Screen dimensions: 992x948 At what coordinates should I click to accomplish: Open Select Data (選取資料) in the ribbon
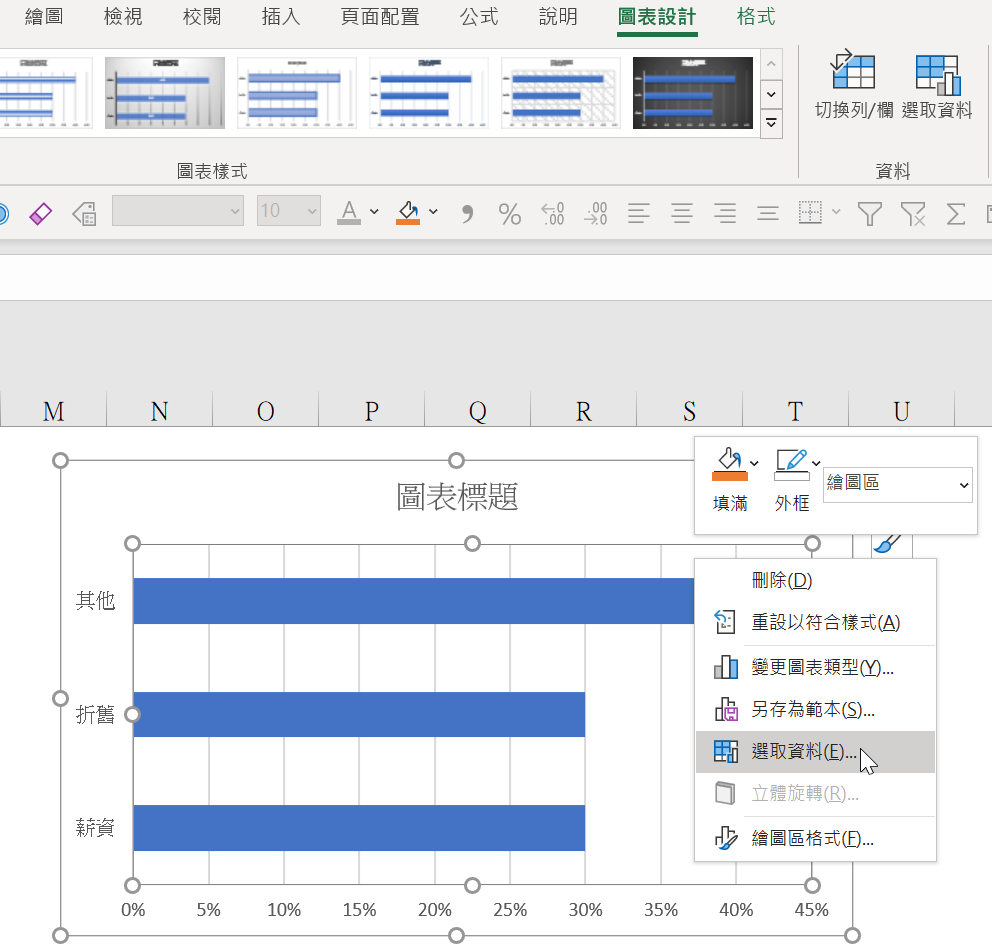937,85
